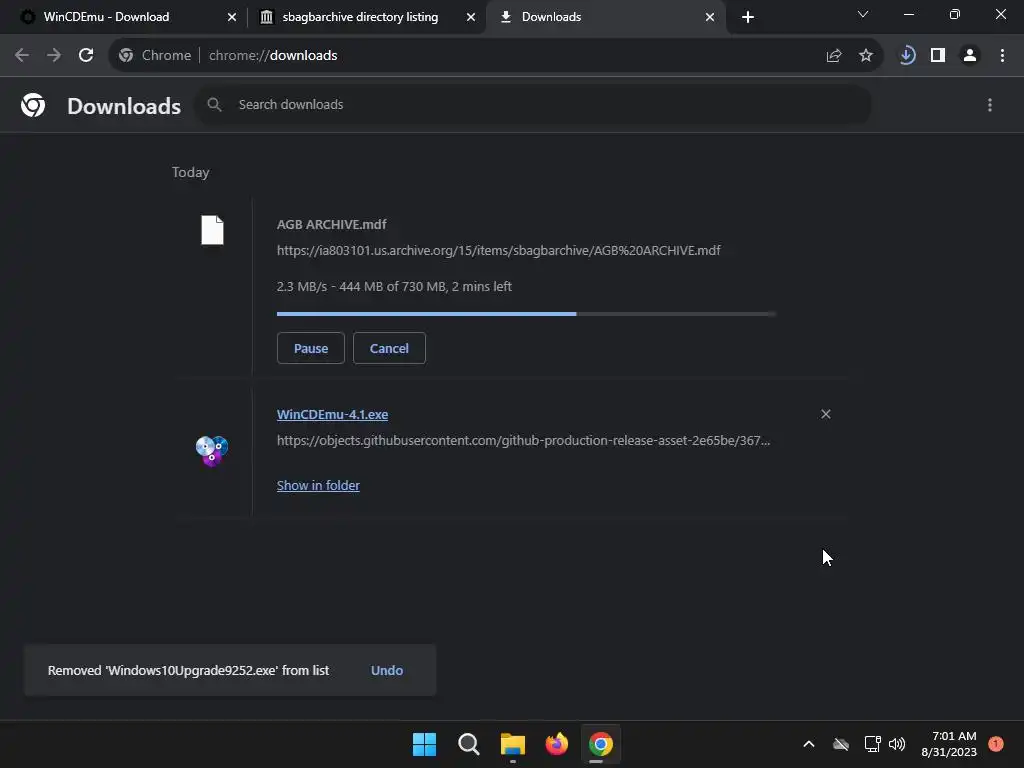The height and width of the screenshot is (768, 1024).
Task: Open the clock showing 7:01 AM
Action: pos(949,744)
